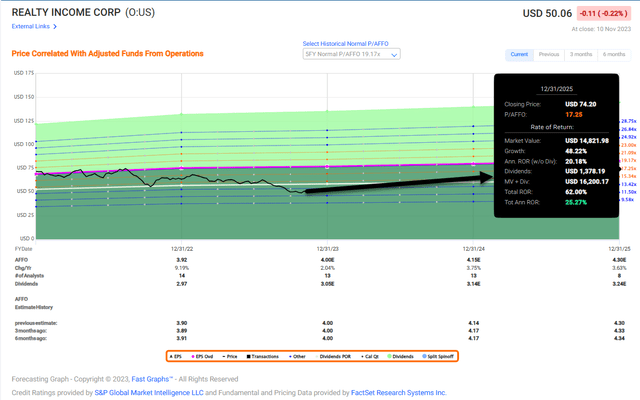Click Tot Ann ROR 25.27% value
The height and width of the screenshot is (400, 640).
(x=576, y=202)
